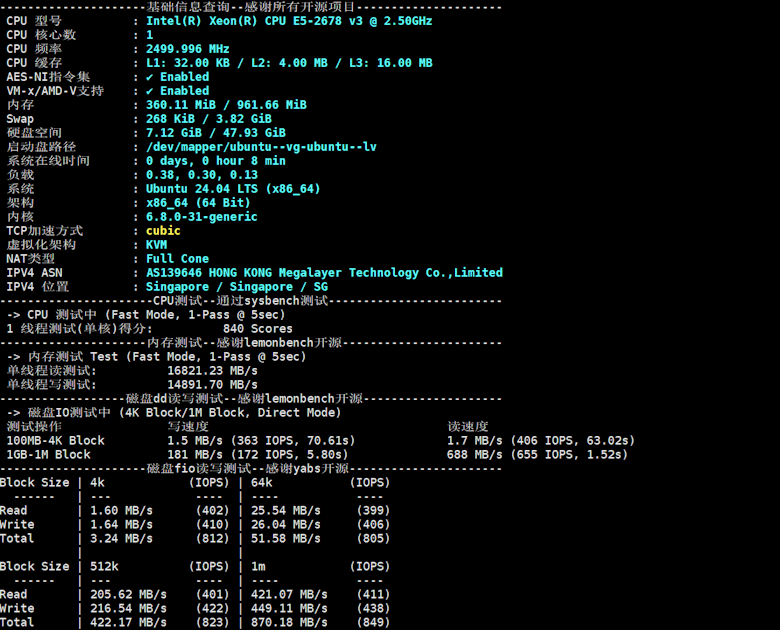Click the IOPS value '(849)'
The width and height of the screenshot is (780, 630).
(373, 623)
